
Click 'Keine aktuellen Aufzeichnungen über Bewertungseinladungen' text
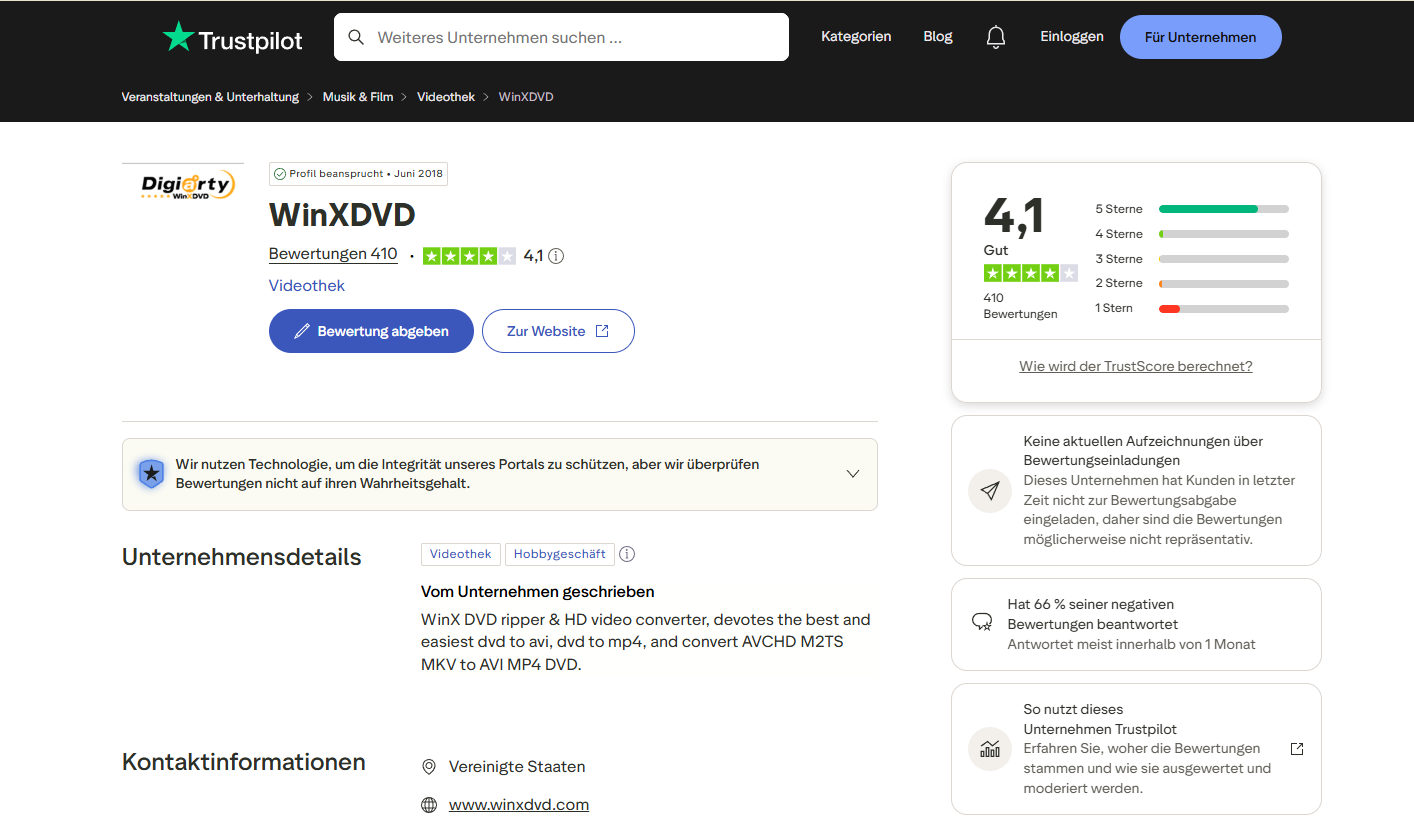click(1143, 451)
